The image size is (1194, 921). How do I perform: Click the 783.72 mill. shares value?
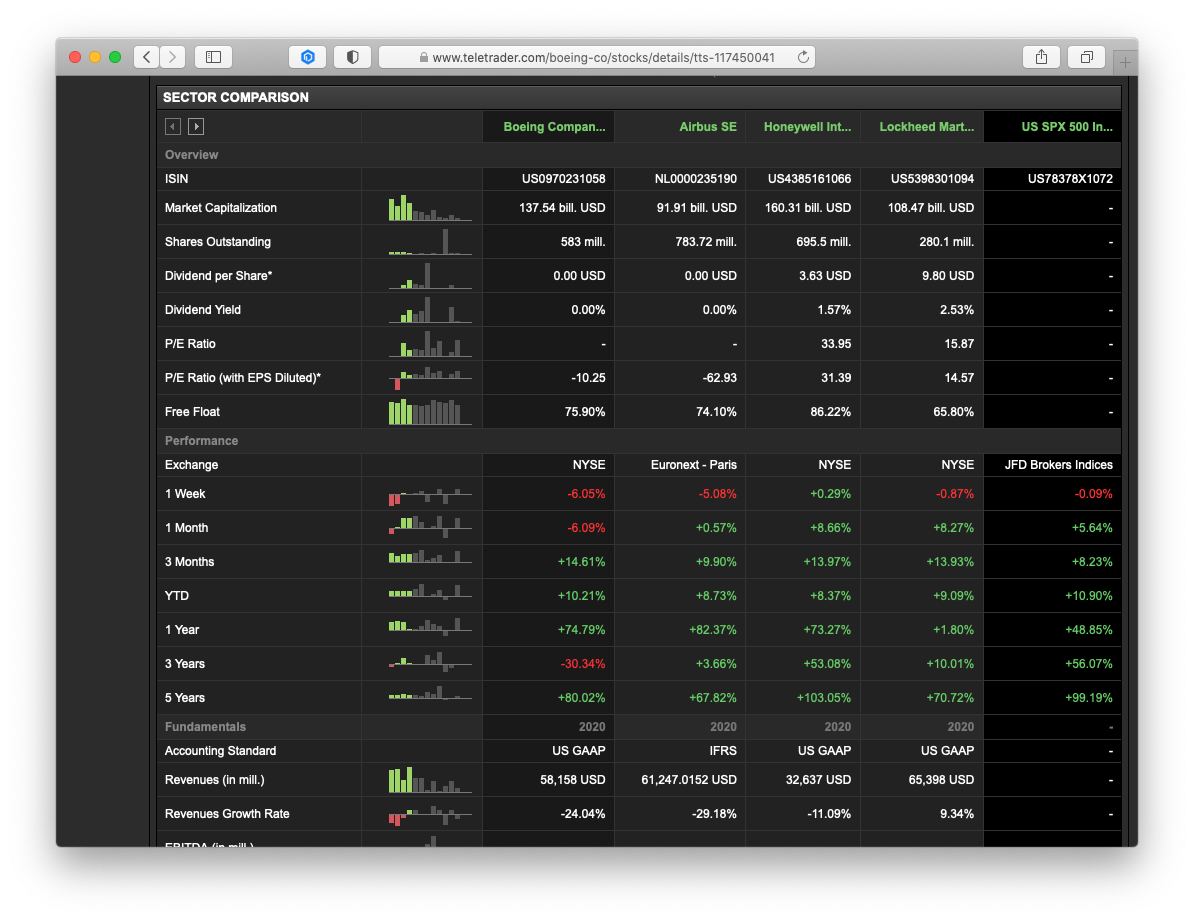[706, 241]
